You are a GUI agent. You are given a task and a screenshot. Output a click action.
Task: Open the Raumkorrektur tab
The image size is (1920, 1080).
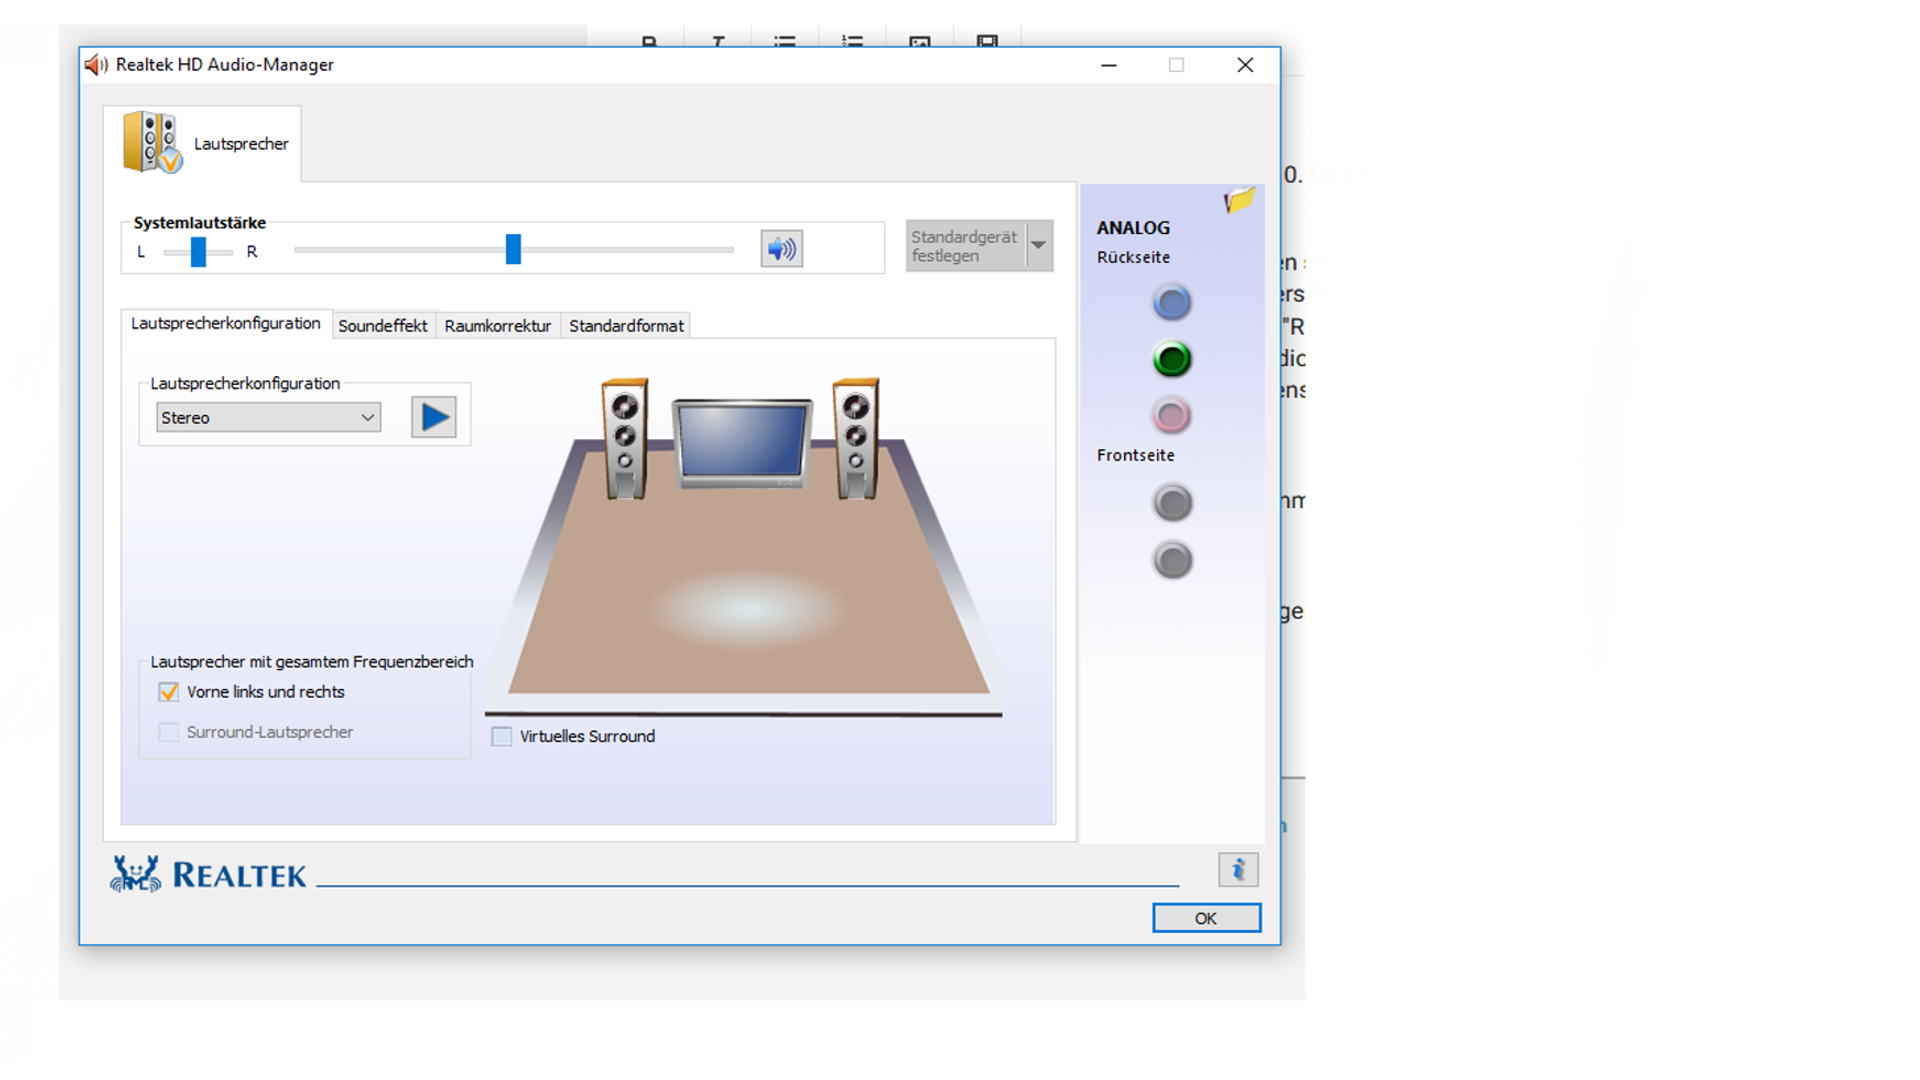coord(497,326)
